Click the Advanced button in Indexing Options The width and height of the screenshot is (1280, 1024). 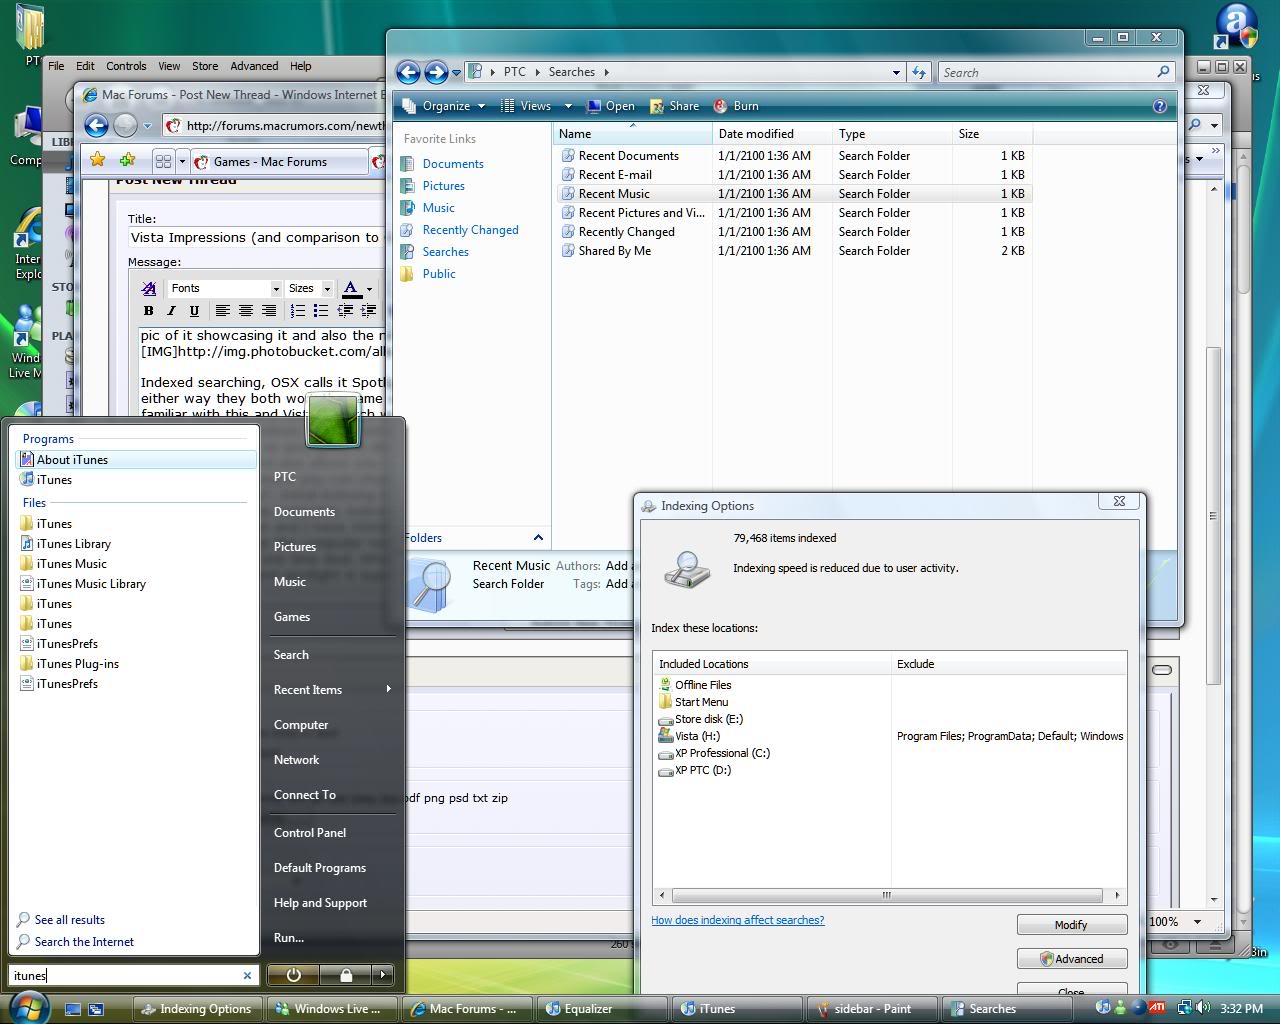coord(1072,959)
